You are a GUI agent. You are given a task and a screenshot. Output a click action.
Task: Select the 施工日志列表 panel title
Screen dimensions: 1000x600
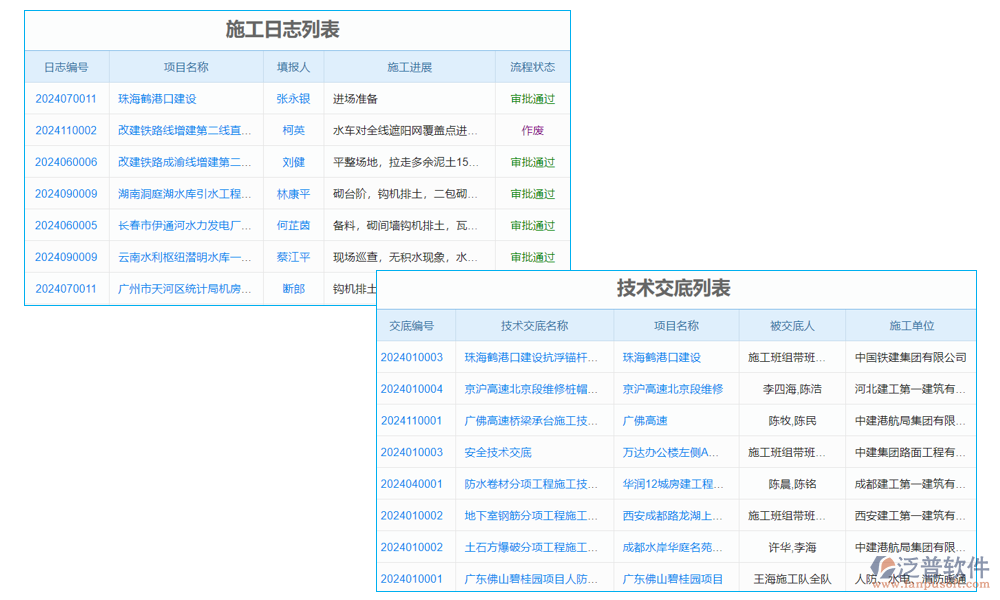coord(298,30)
